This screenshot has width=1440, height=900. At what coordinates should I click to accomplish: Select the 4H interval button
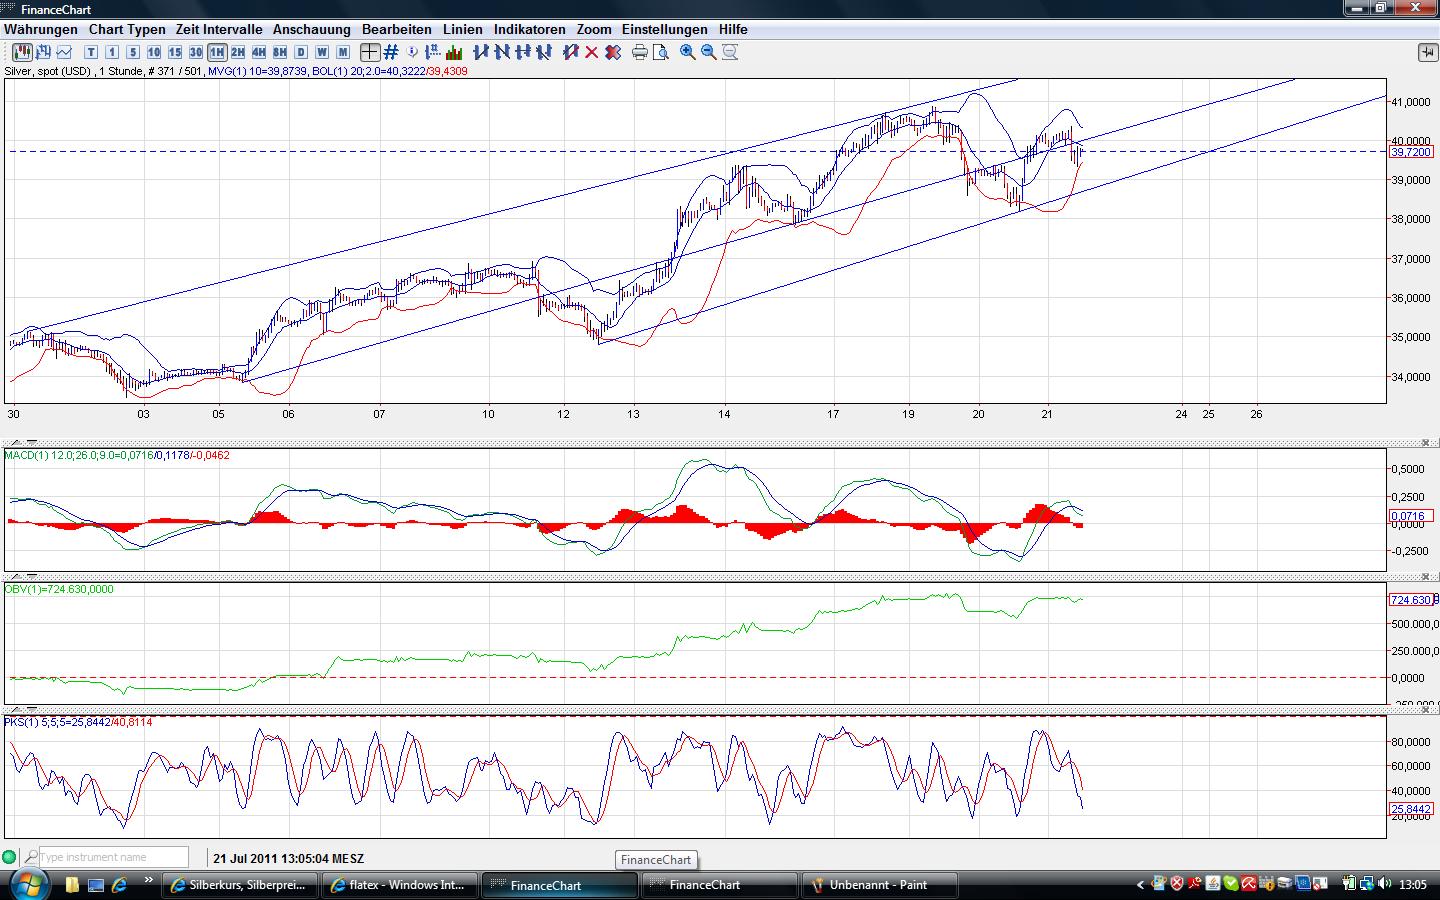tap(259, 52)
